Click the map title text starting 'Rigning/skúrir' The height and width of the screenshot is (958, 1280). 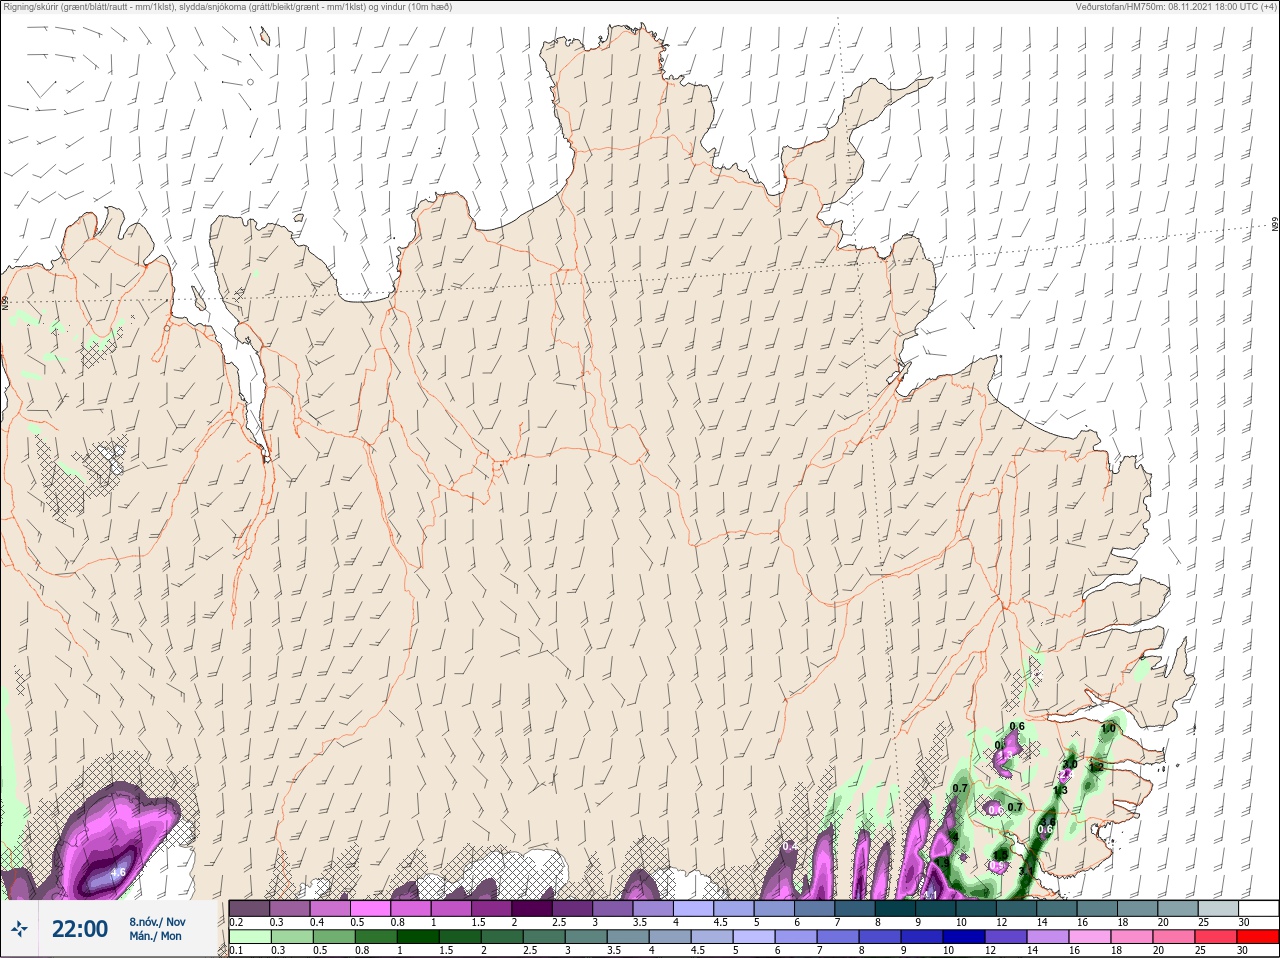[x=228, y=7]
